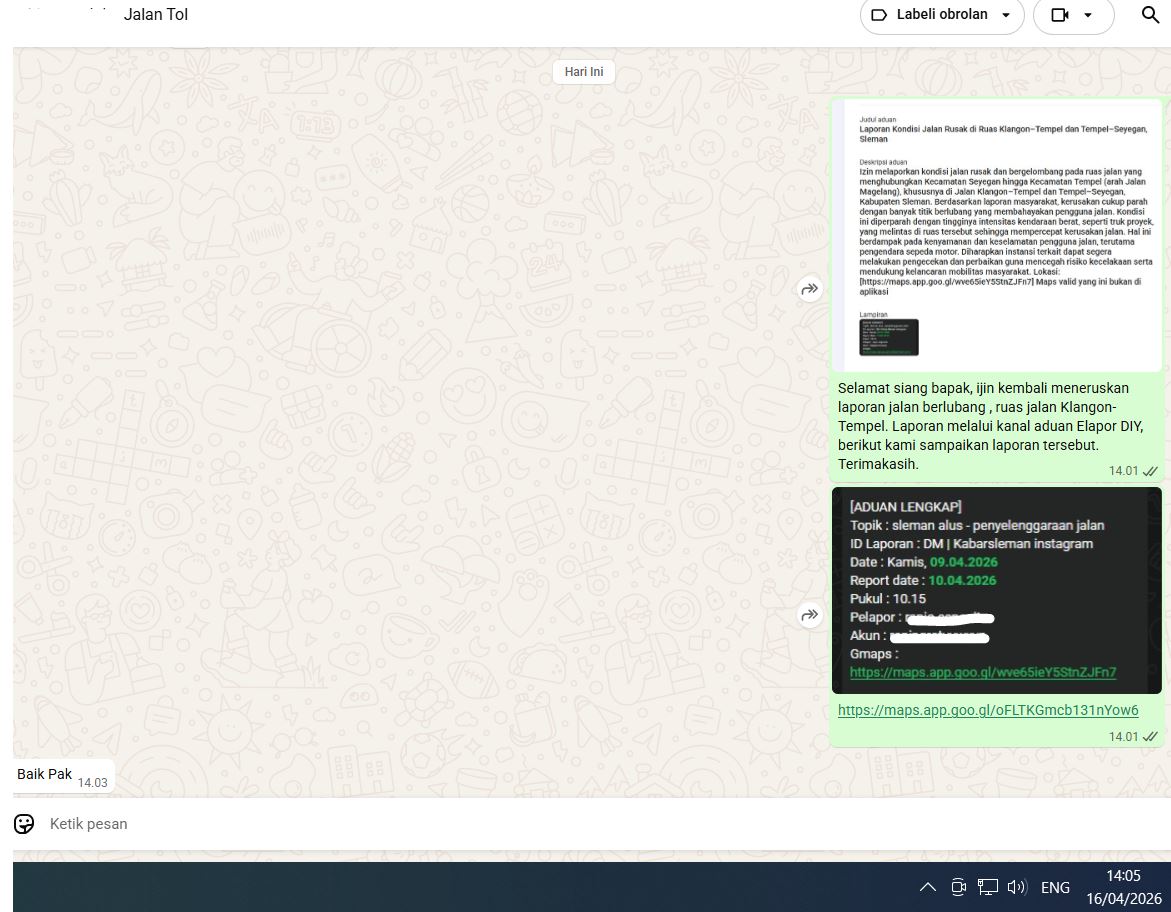Open the maps link ending in nYow6
The image size is (1171, 912).
[987, 710]
